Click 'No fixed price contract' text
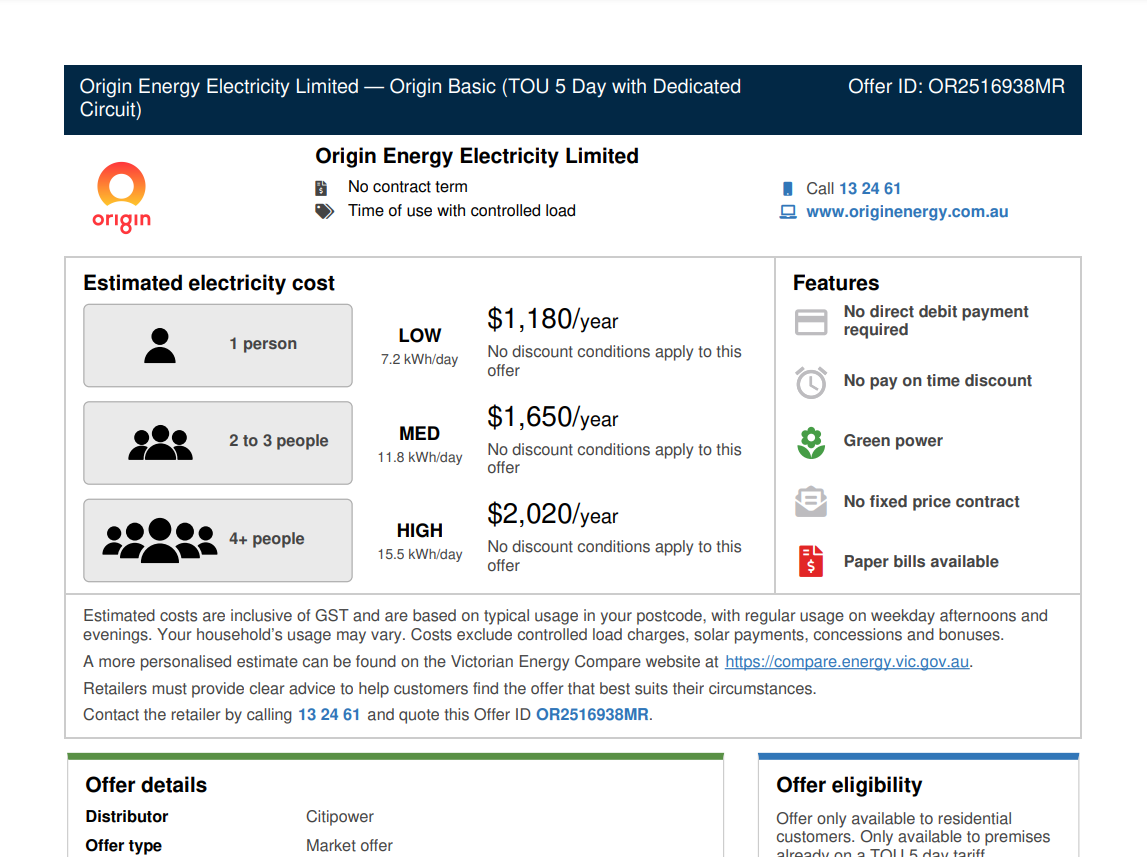The width and height of the screenshot is (1147, 857). 931,502
